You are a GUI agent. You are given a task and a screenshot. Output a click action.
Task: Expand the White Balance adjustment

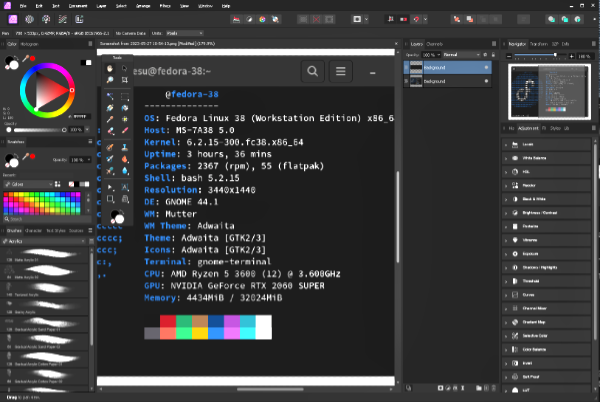coord(506,158)
